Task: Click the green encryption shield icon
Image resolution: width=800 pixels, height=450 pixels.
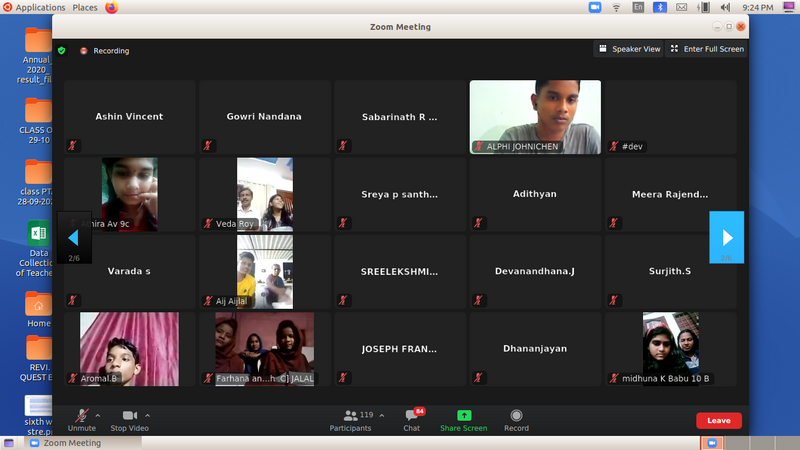Action: click(x=61, y=50)
